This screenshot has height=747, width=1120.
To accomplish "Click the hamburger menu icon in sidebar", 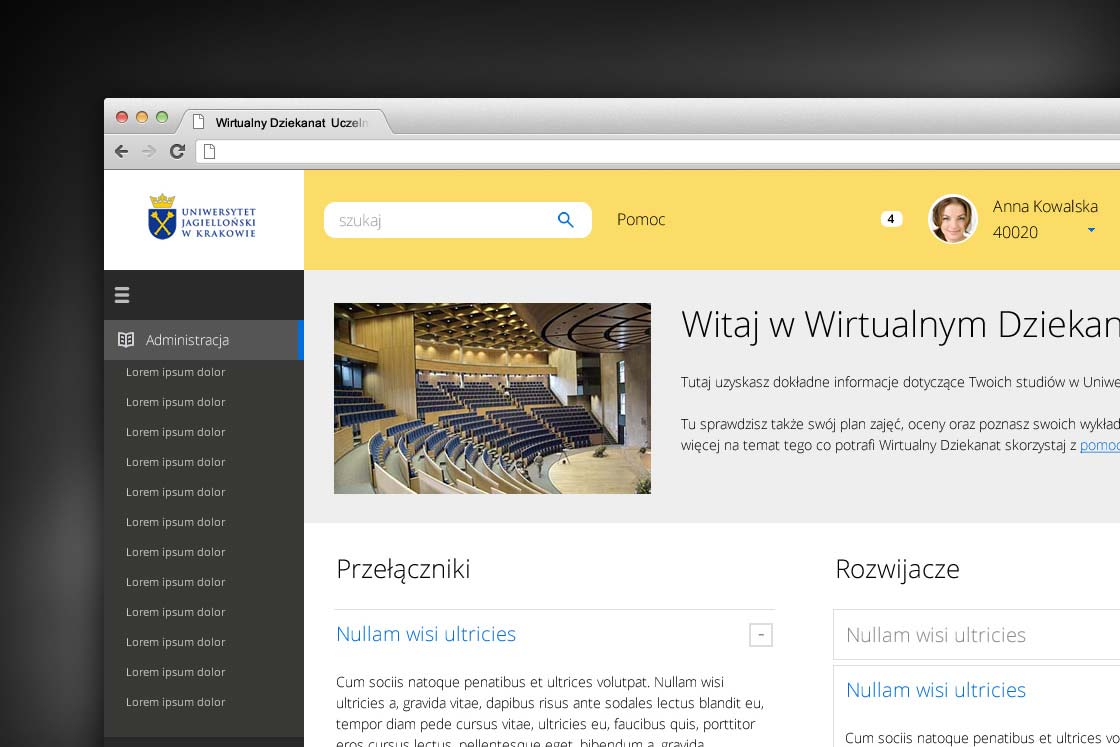I will [x=122, y=295].
